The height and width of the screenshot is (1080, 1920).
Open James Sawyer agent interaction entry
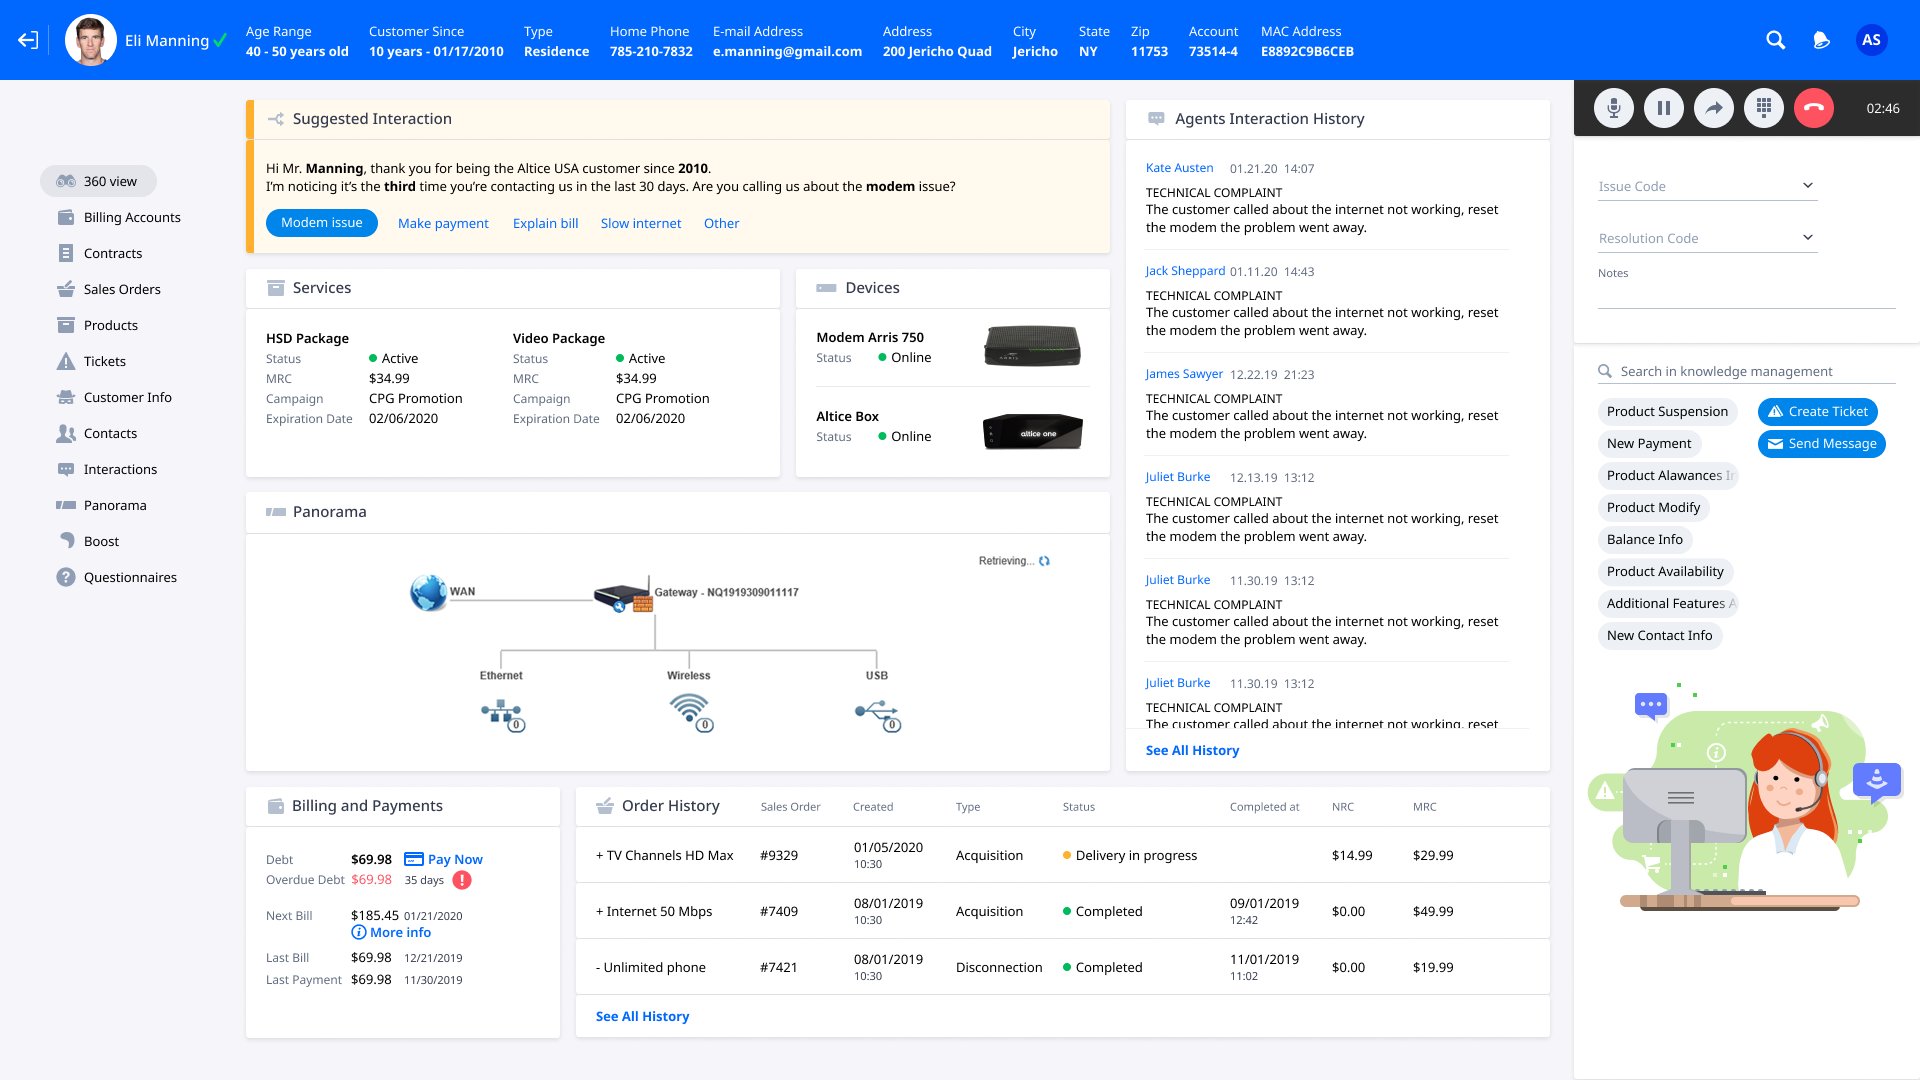1327,404
